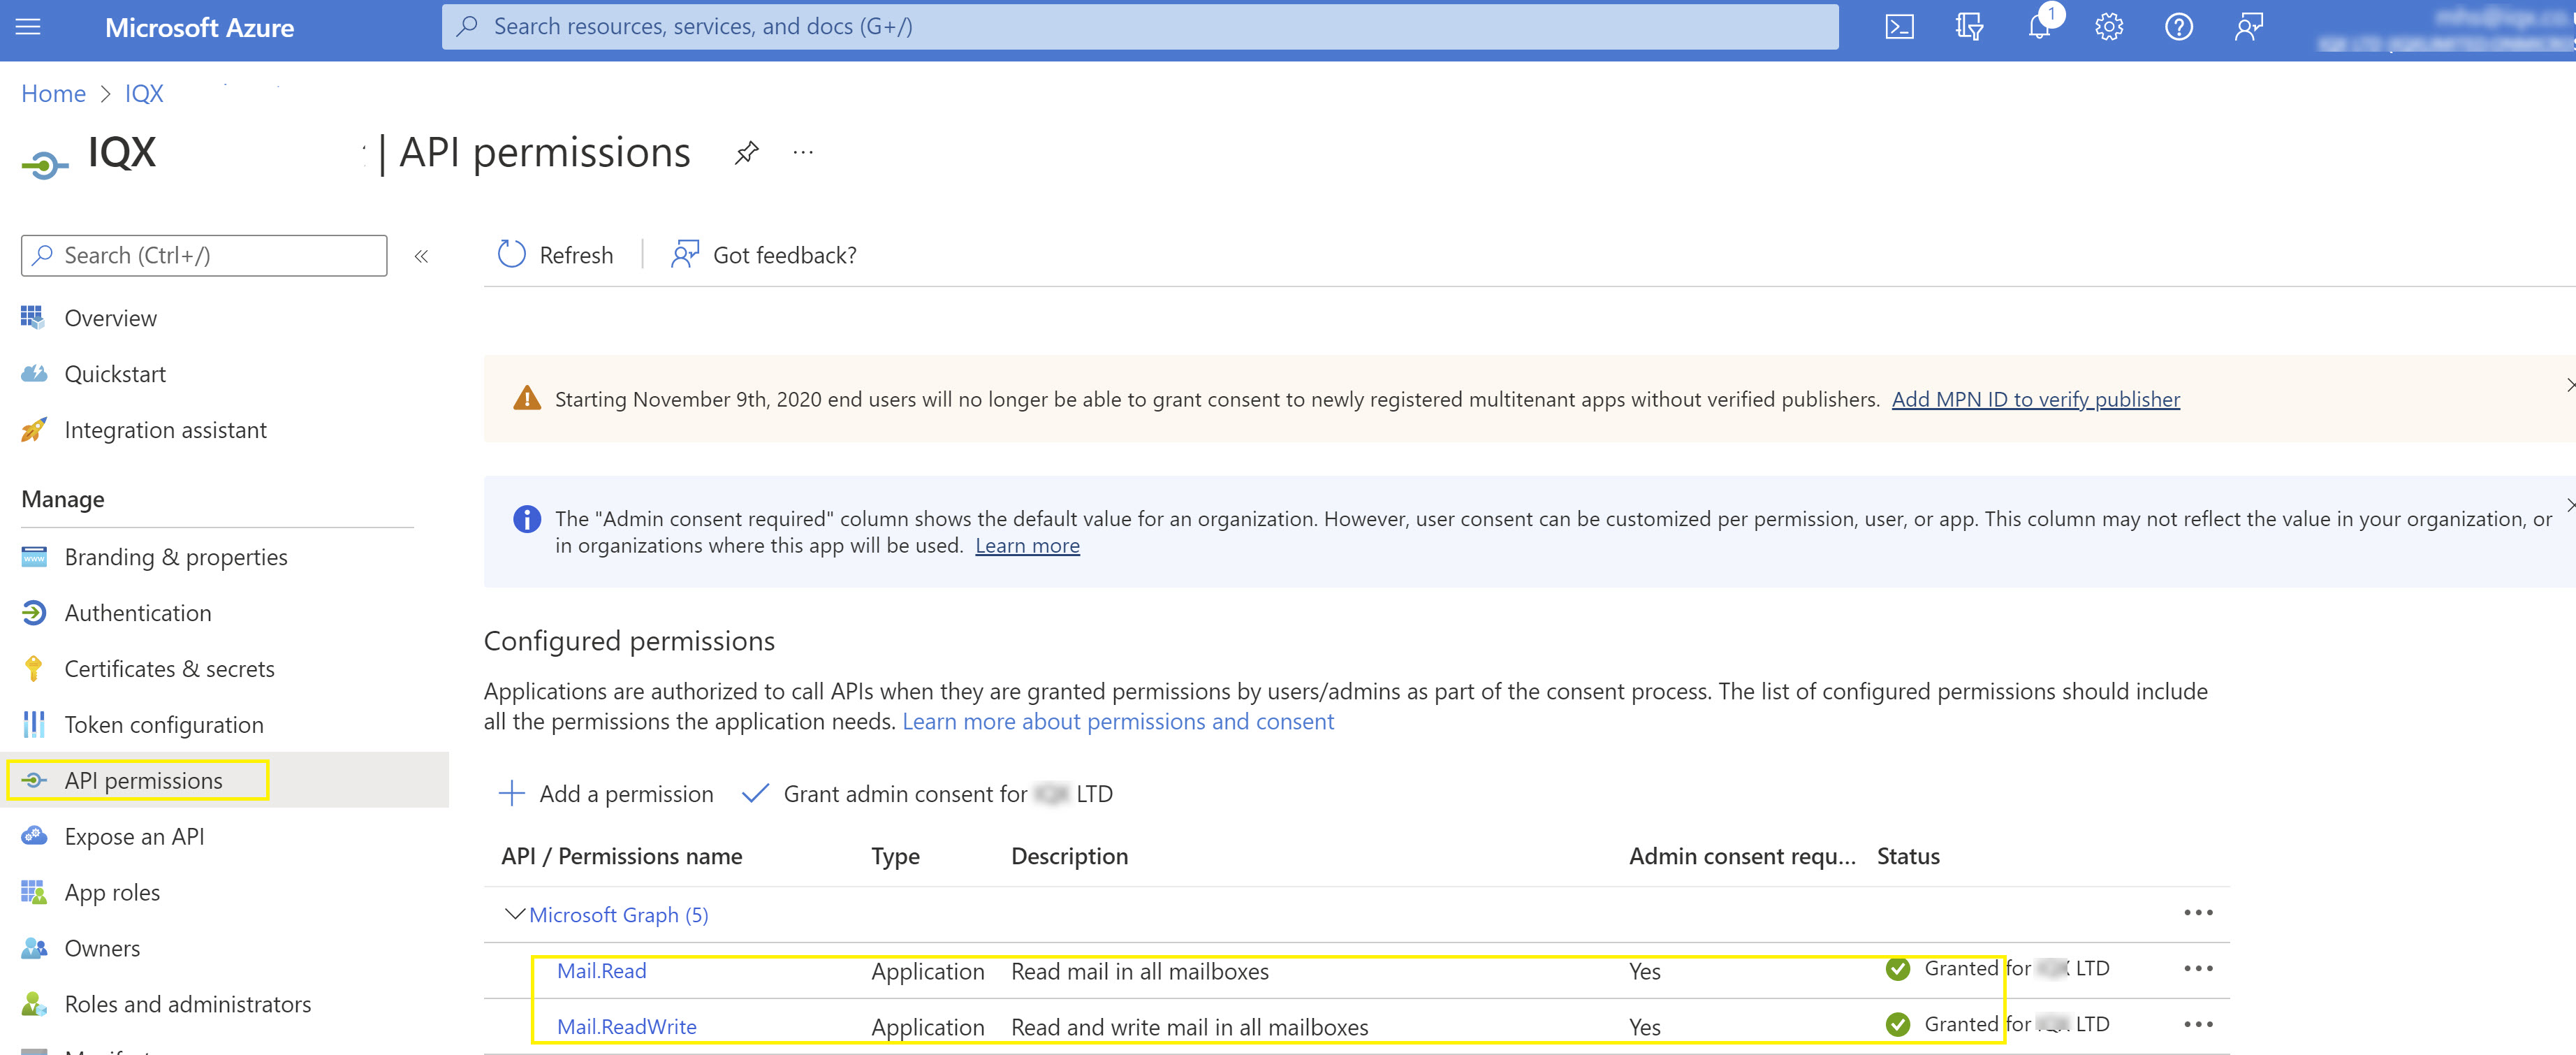This screenshot has width=2576, height=1055.
Task: Open Owners in the sidebar
Action: tap(102, 948)
